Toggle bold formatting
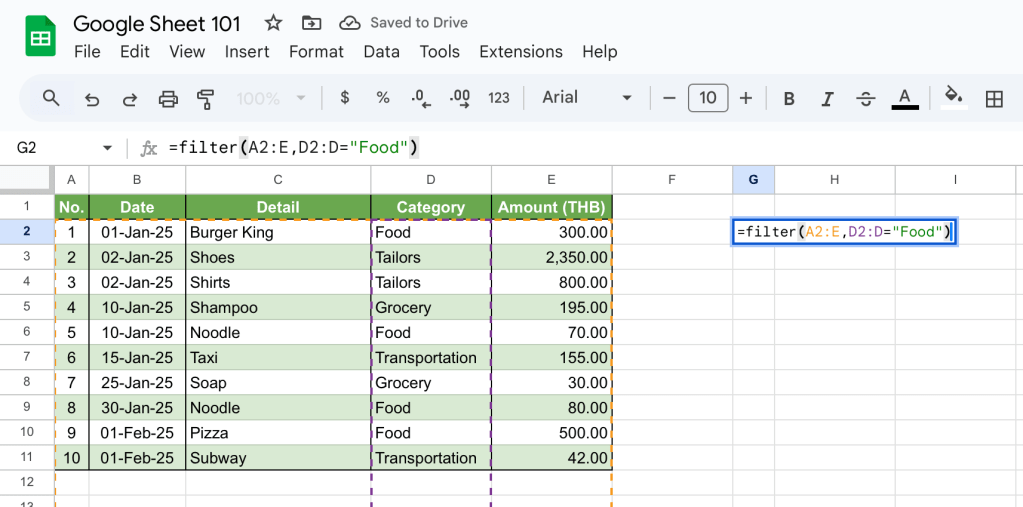The height and width of the screenshot is (507, 1023). pos(789,98)
